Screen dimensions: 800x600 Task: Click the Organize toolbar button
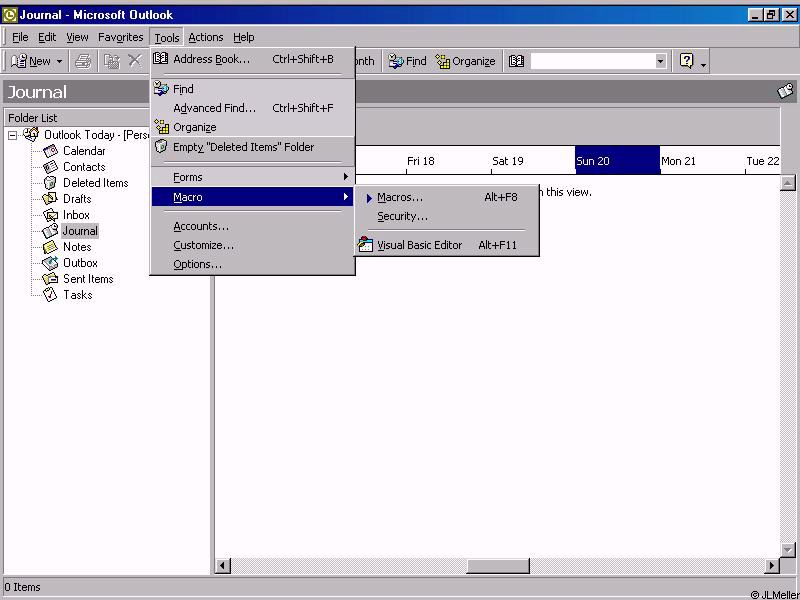pos(465,61)
